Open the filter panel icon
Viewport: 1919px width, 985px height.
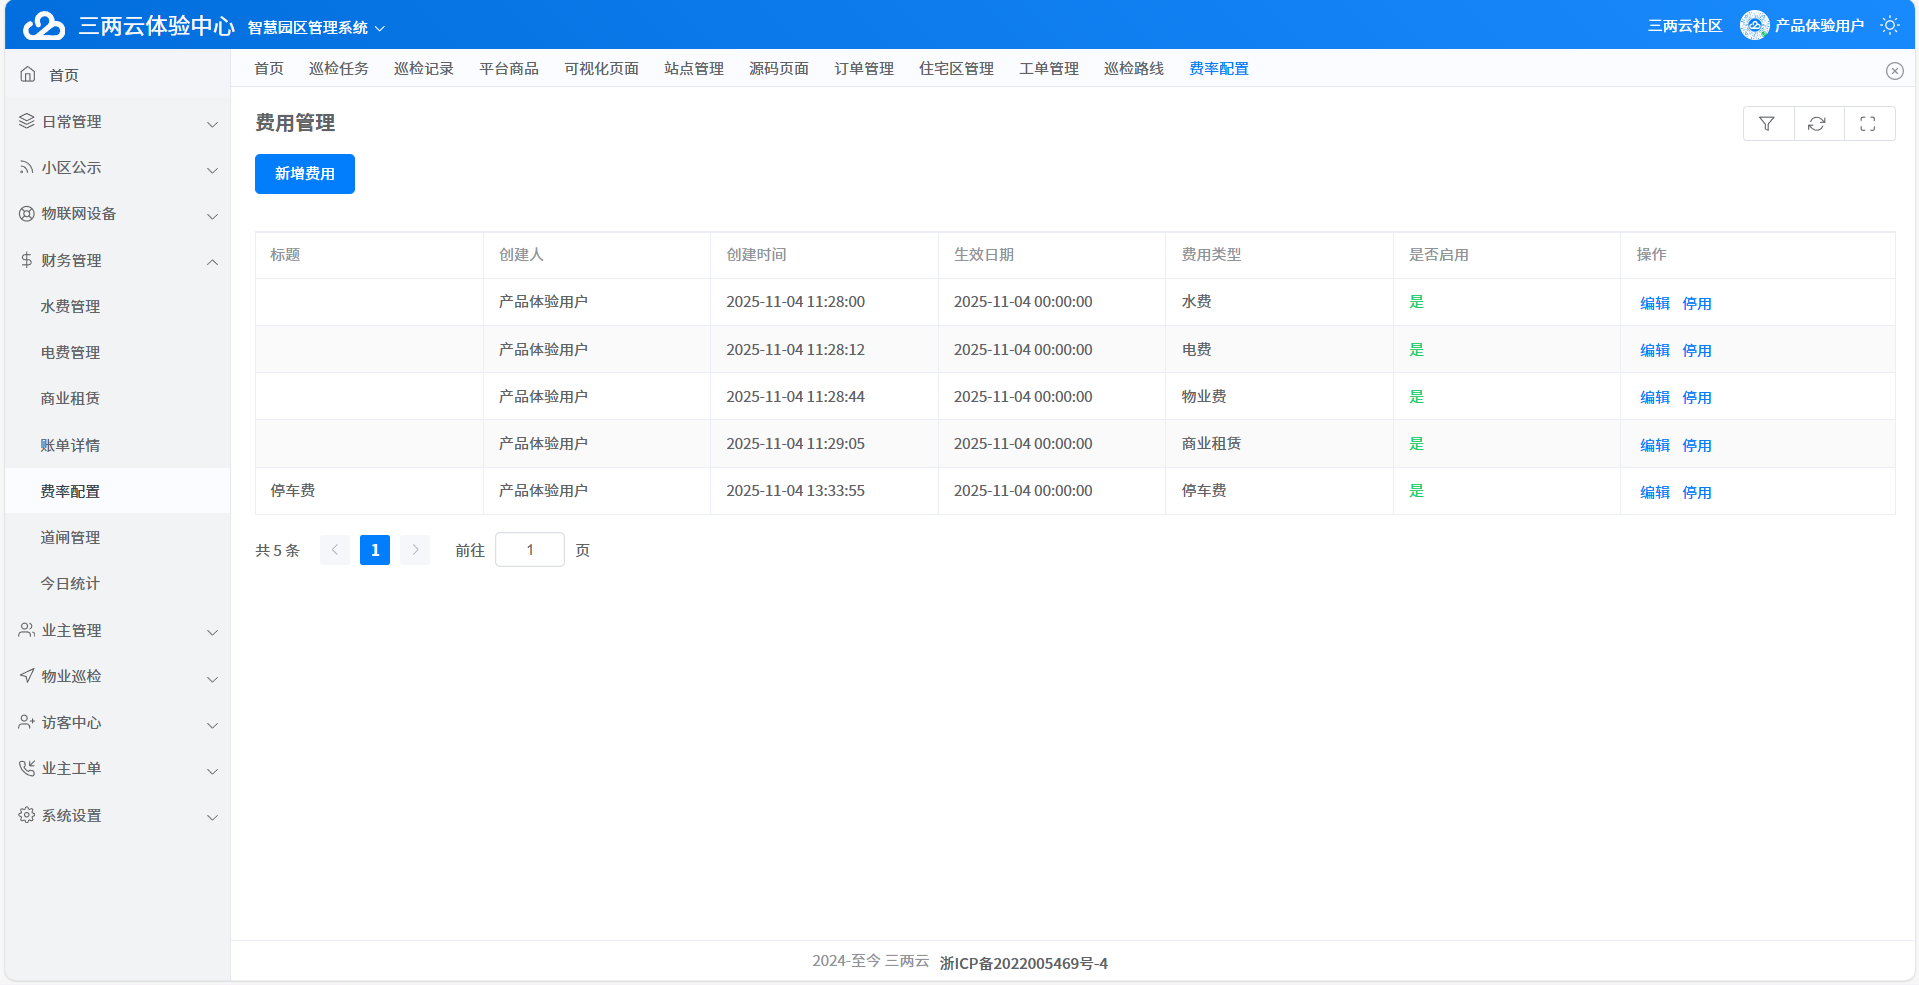click(1767, 123)
